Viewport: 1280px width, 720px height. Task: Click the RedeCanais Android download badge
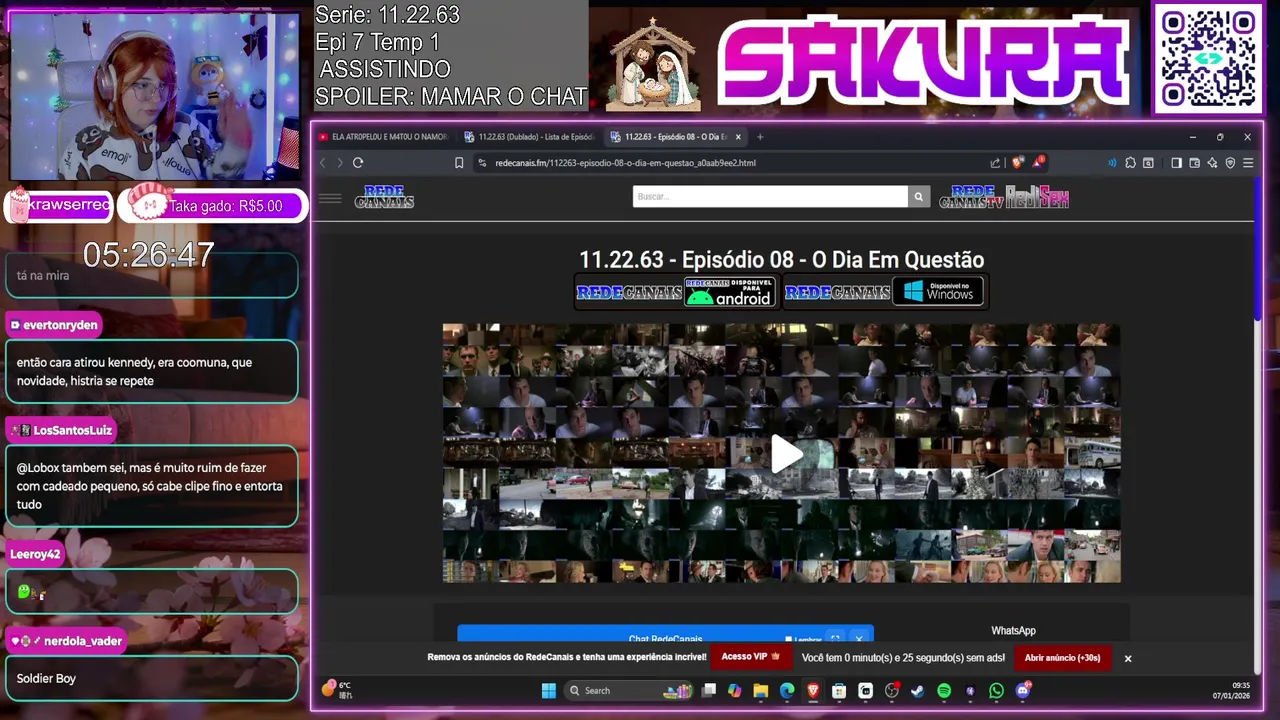[677, 292]
